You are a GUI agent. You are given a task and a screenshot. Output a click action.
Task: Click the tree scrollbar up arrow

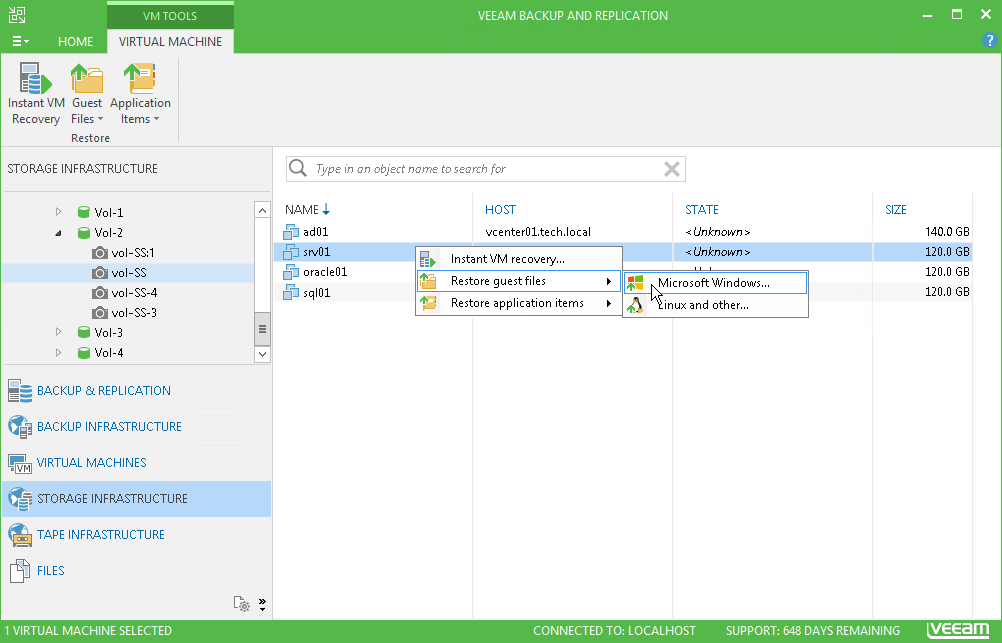262,210
